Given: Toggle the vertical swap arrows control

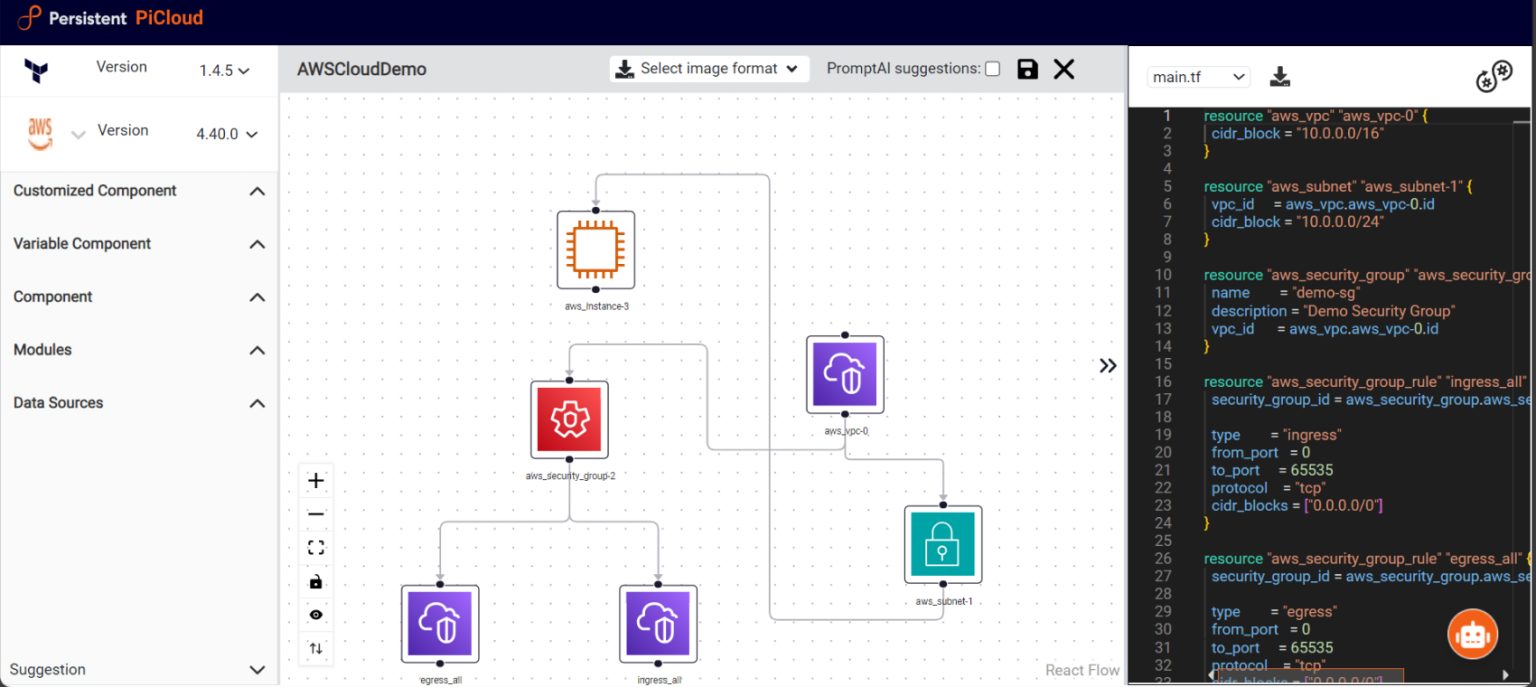Looking at the screenshot, I should click(316, 648).
